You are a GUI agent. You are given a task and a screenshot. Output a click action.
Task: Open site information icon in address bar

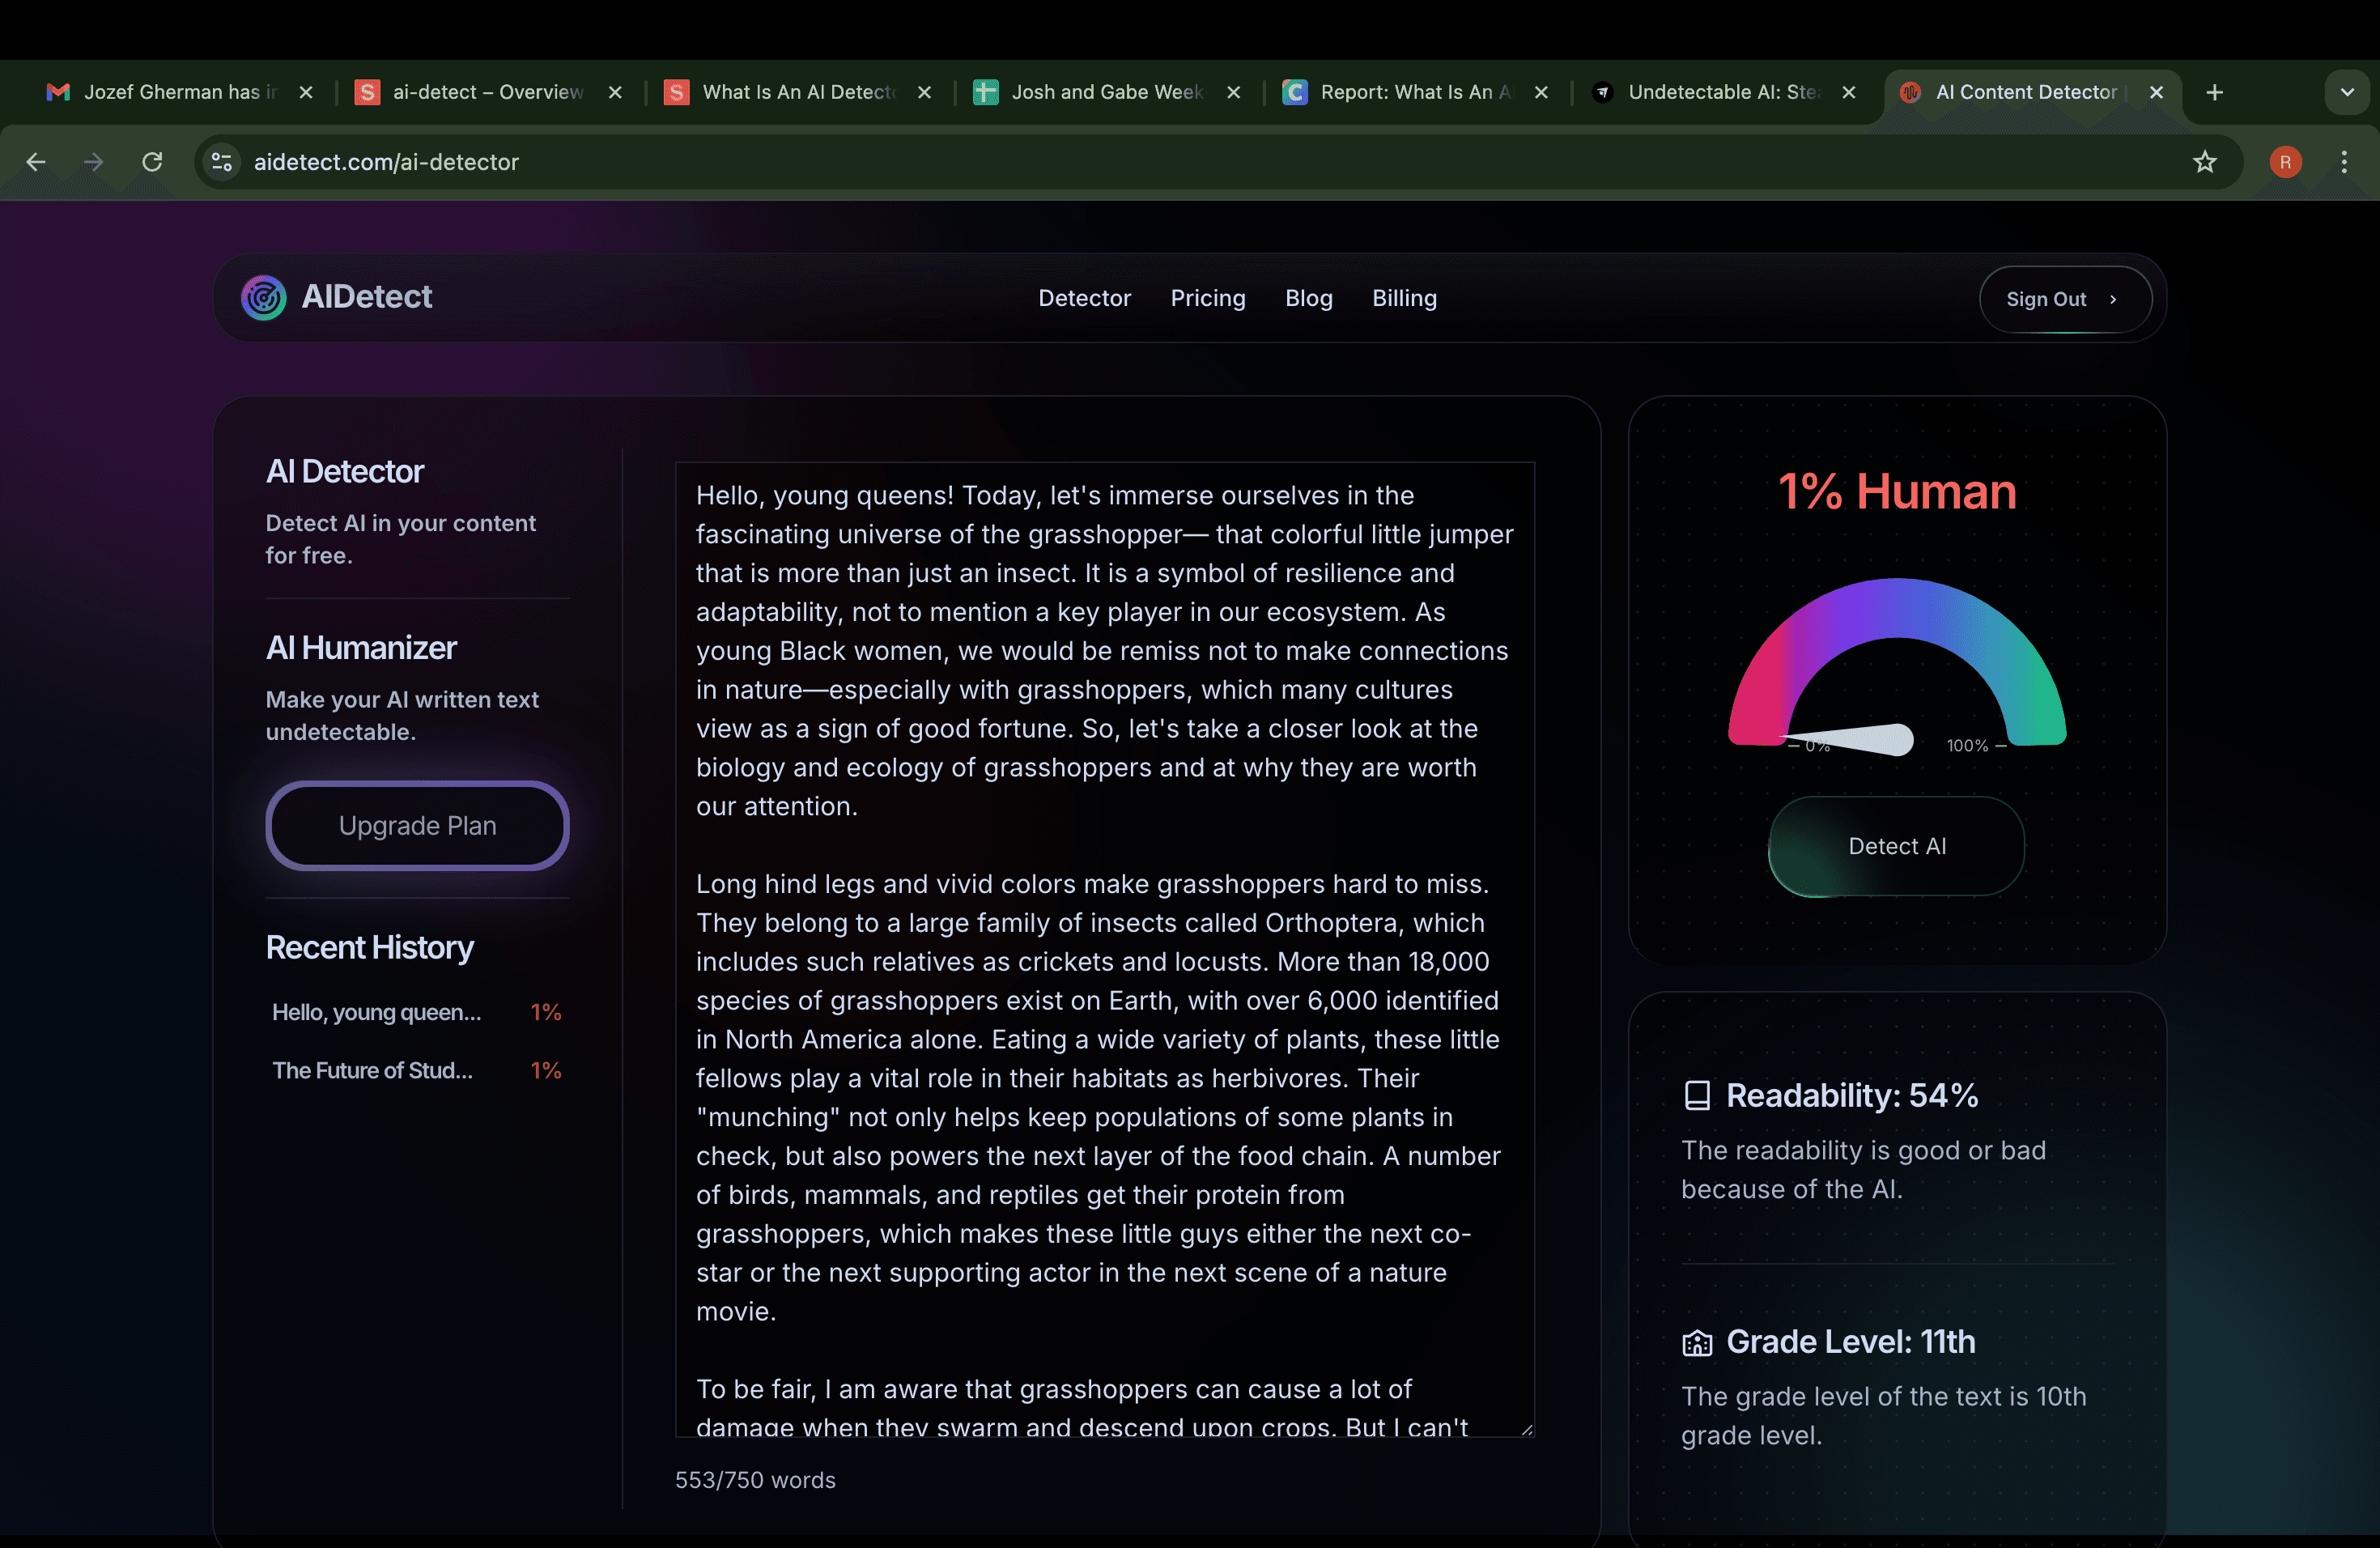click(221, 162)
